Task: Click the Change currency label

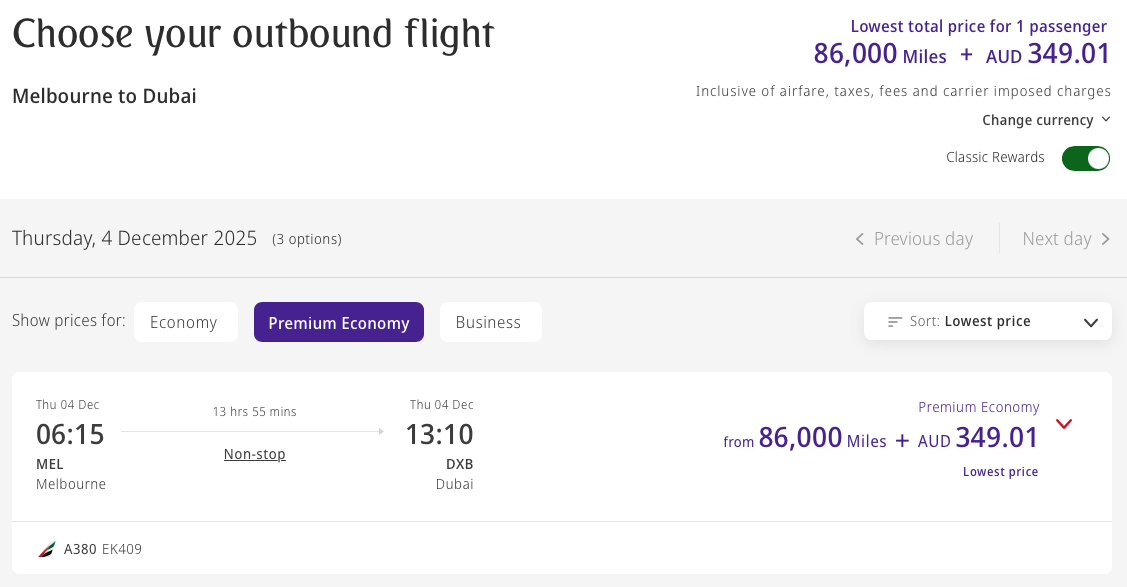Action: [x=1037, y=120]
